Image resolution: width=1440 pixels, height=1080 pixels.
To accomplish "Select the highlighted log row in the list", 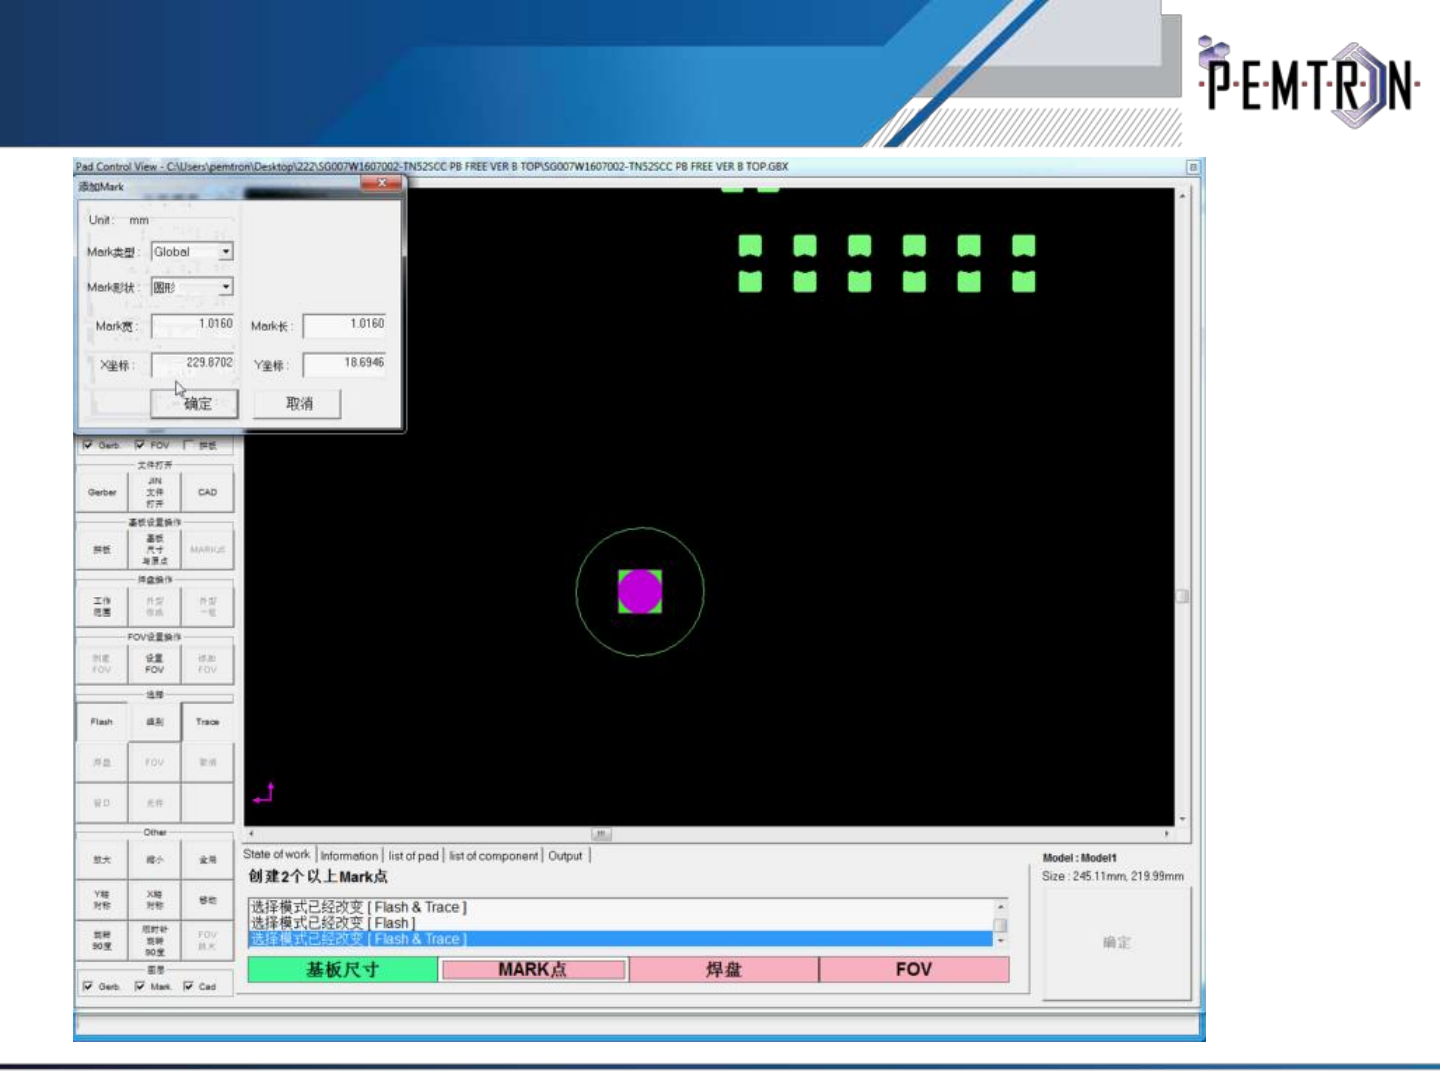I will (620, 939).
